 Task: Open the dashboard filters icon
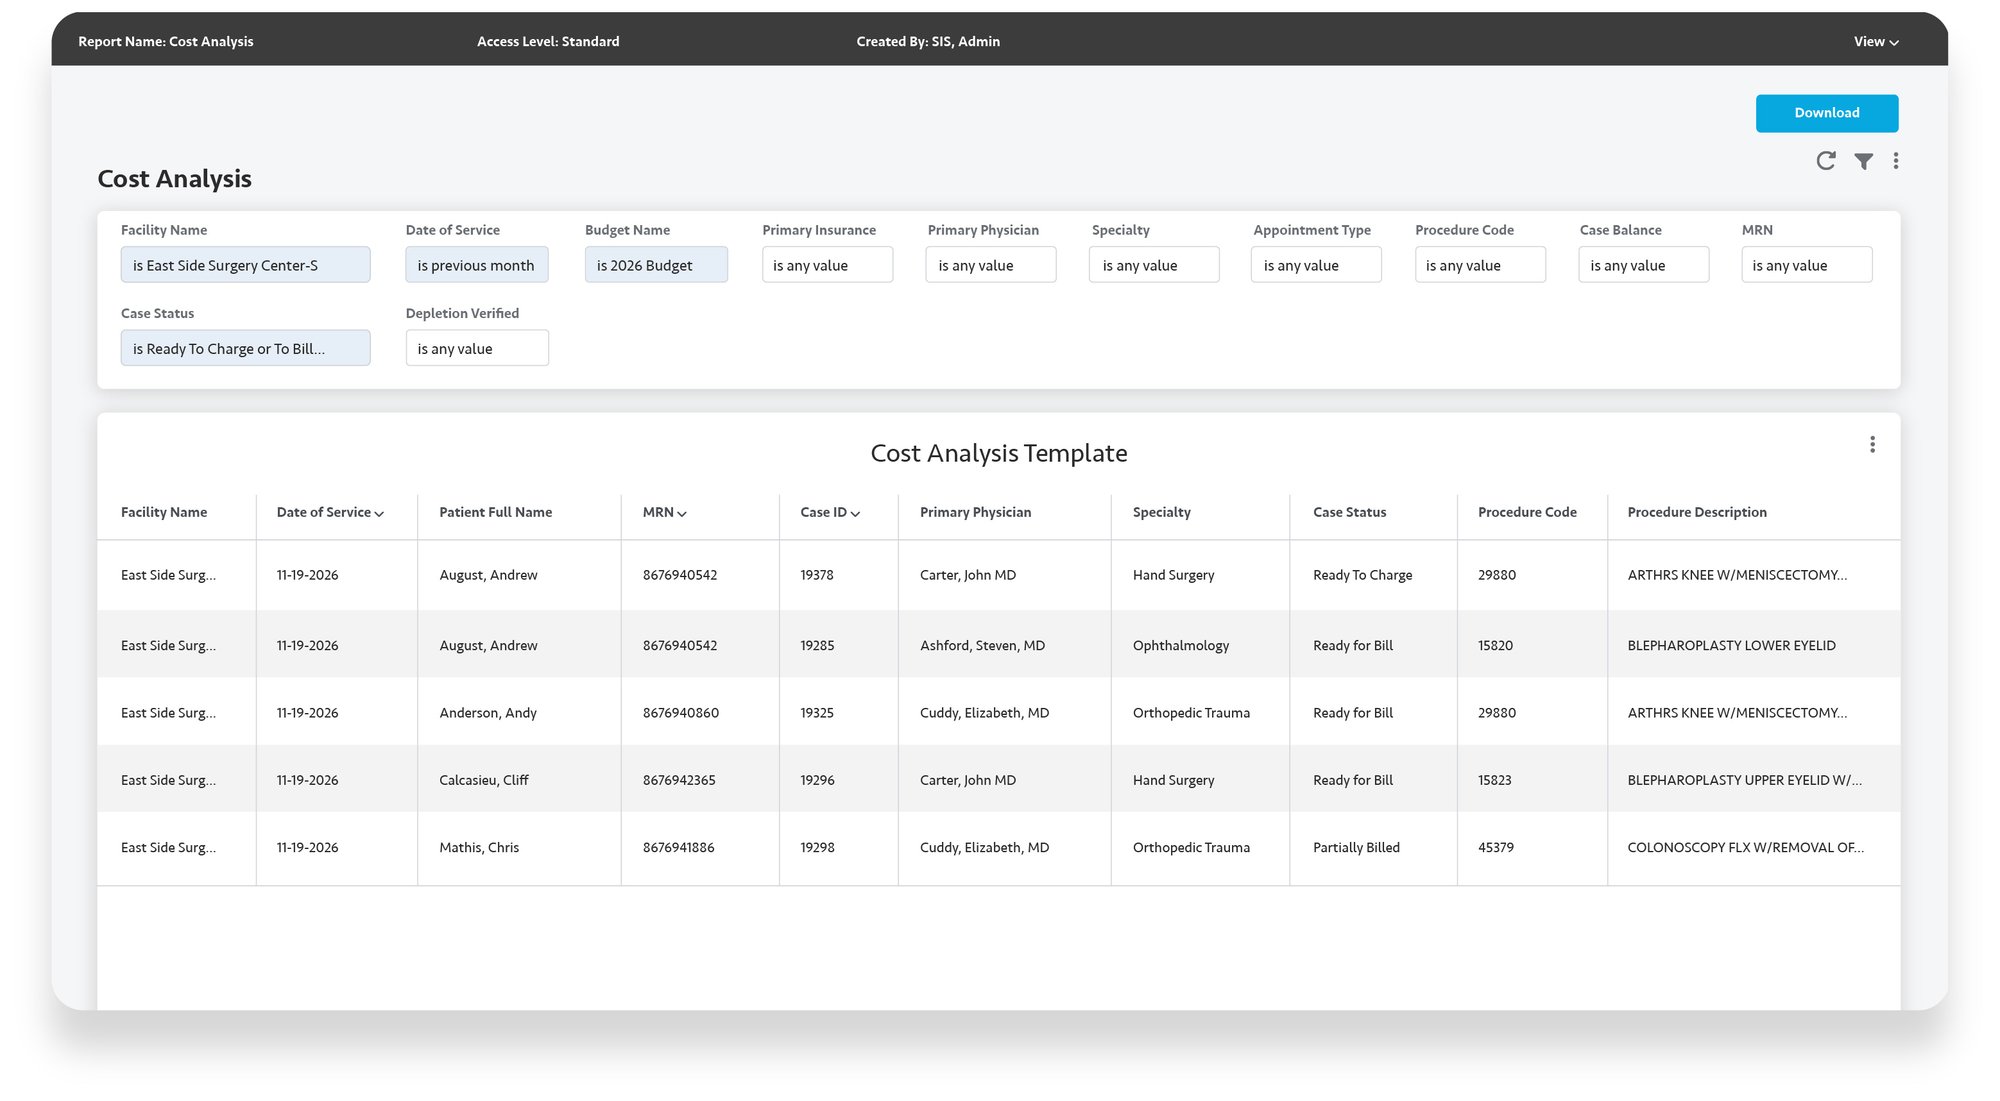1862,160
